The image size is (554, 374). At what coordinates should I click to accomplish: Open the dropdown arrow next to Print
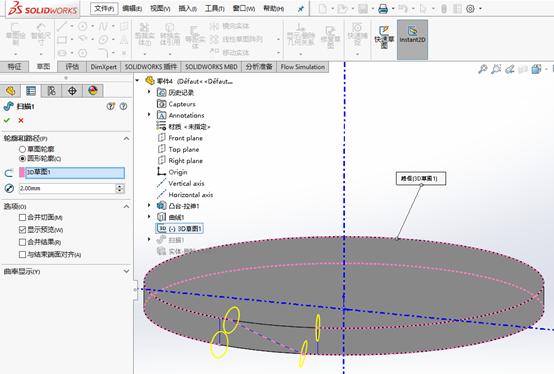393,9
